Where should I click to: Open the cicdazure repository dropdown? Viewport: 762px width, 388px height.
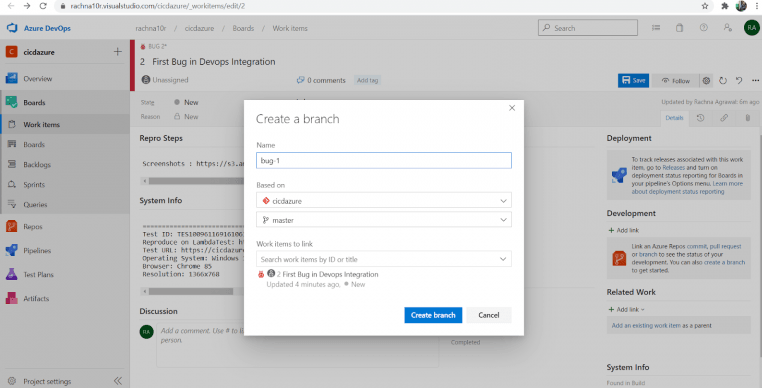pyautogui.click(x=383, y=200)
